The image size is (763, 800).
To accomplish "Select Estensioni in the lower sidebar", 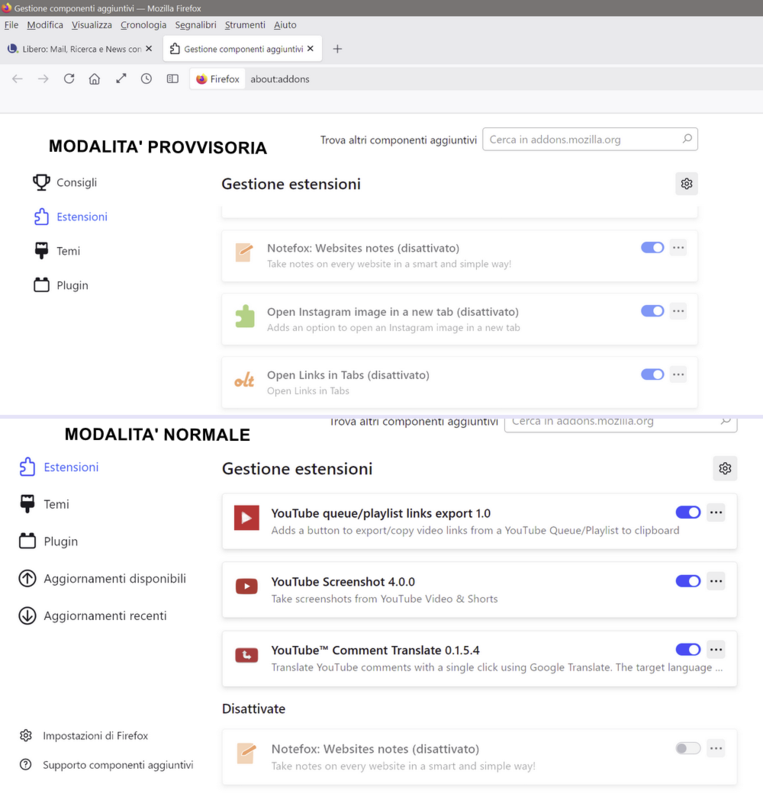I will coord(59,467).
